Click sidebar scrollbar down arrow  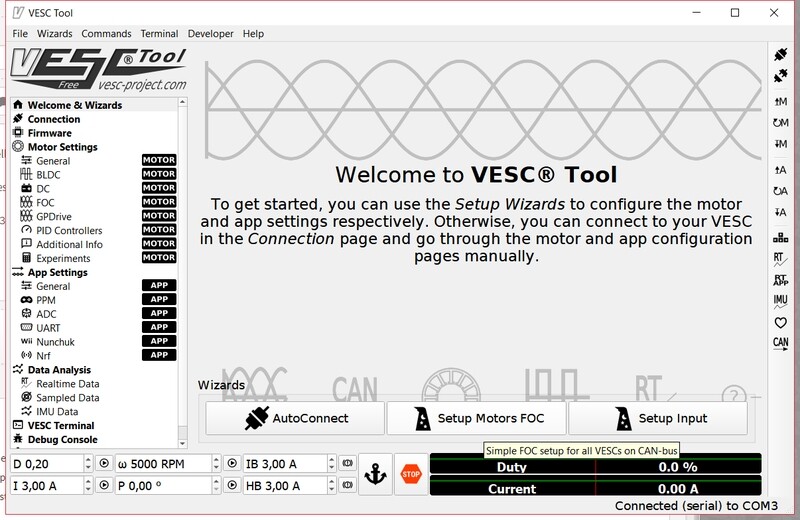click(x=183, y=443)
